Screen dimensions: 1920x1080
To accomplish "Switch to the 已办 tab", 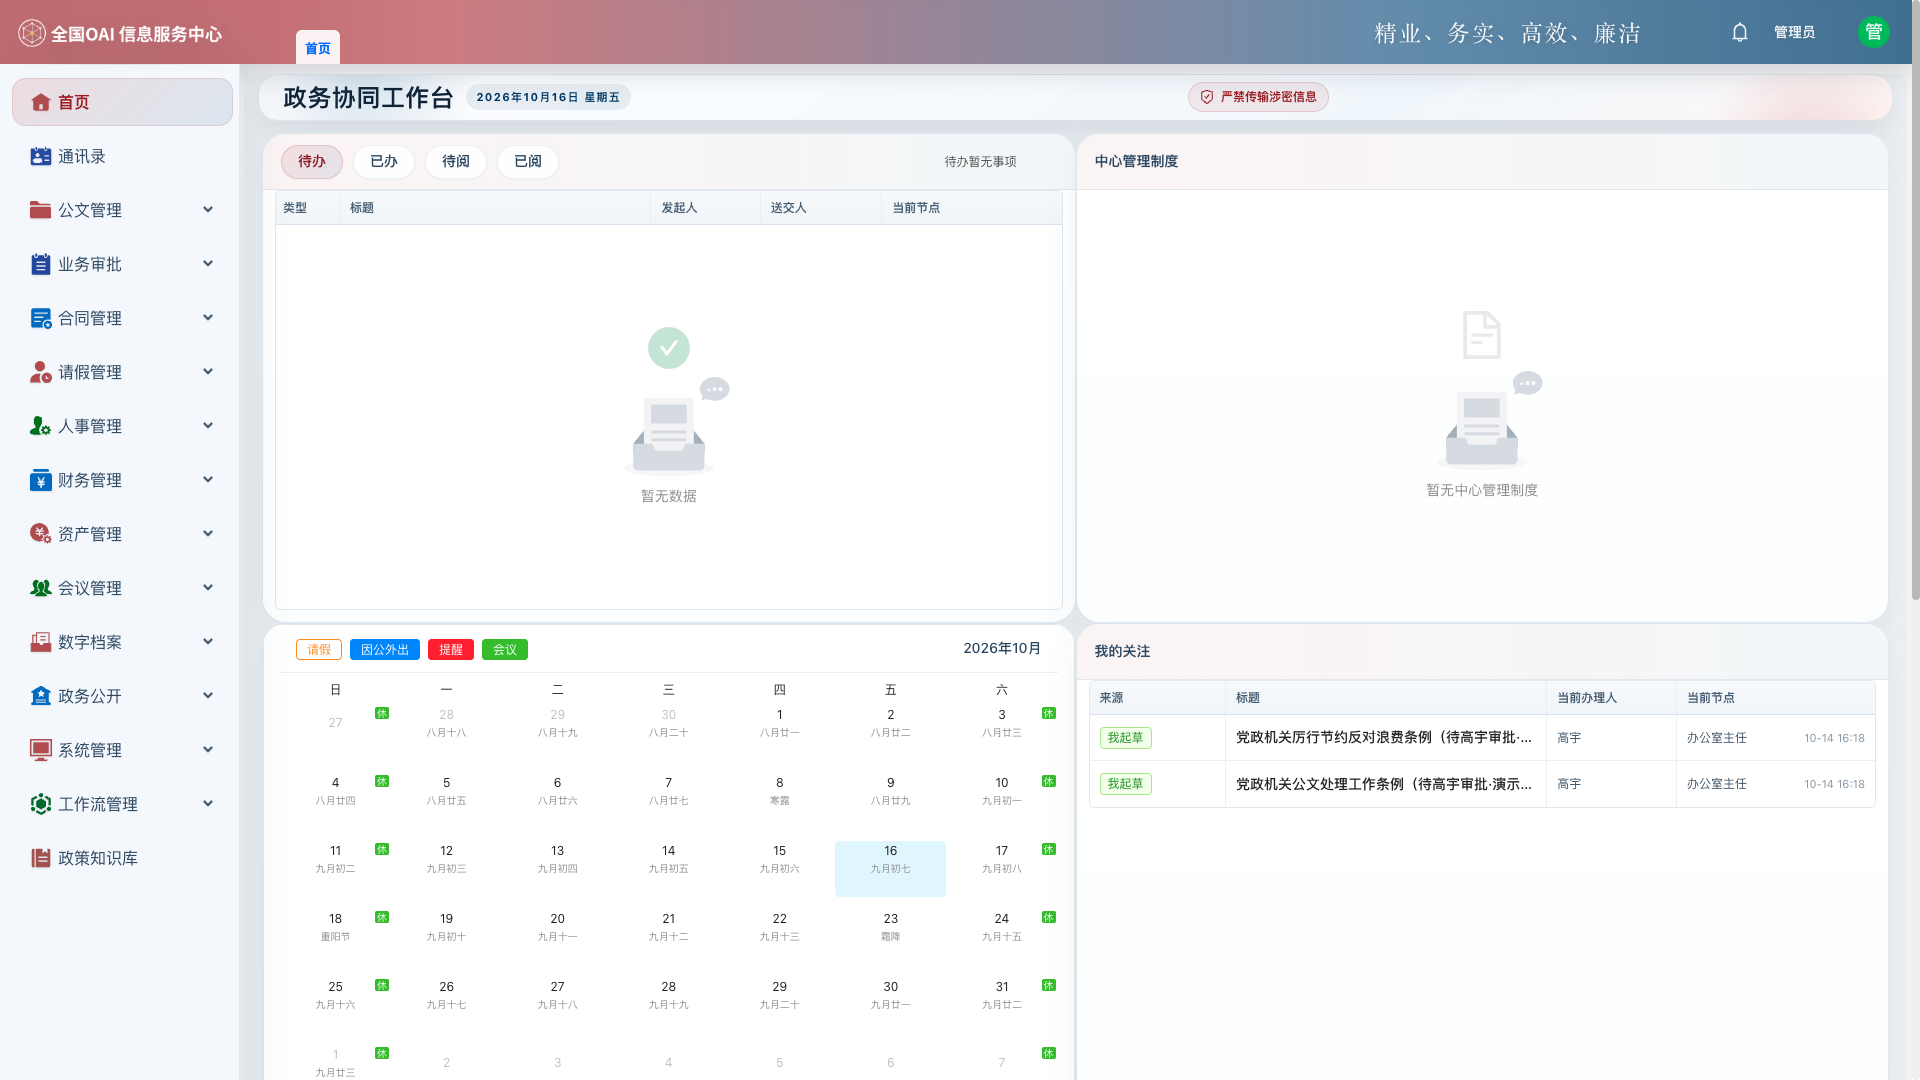I will click(x=384, y=162).
